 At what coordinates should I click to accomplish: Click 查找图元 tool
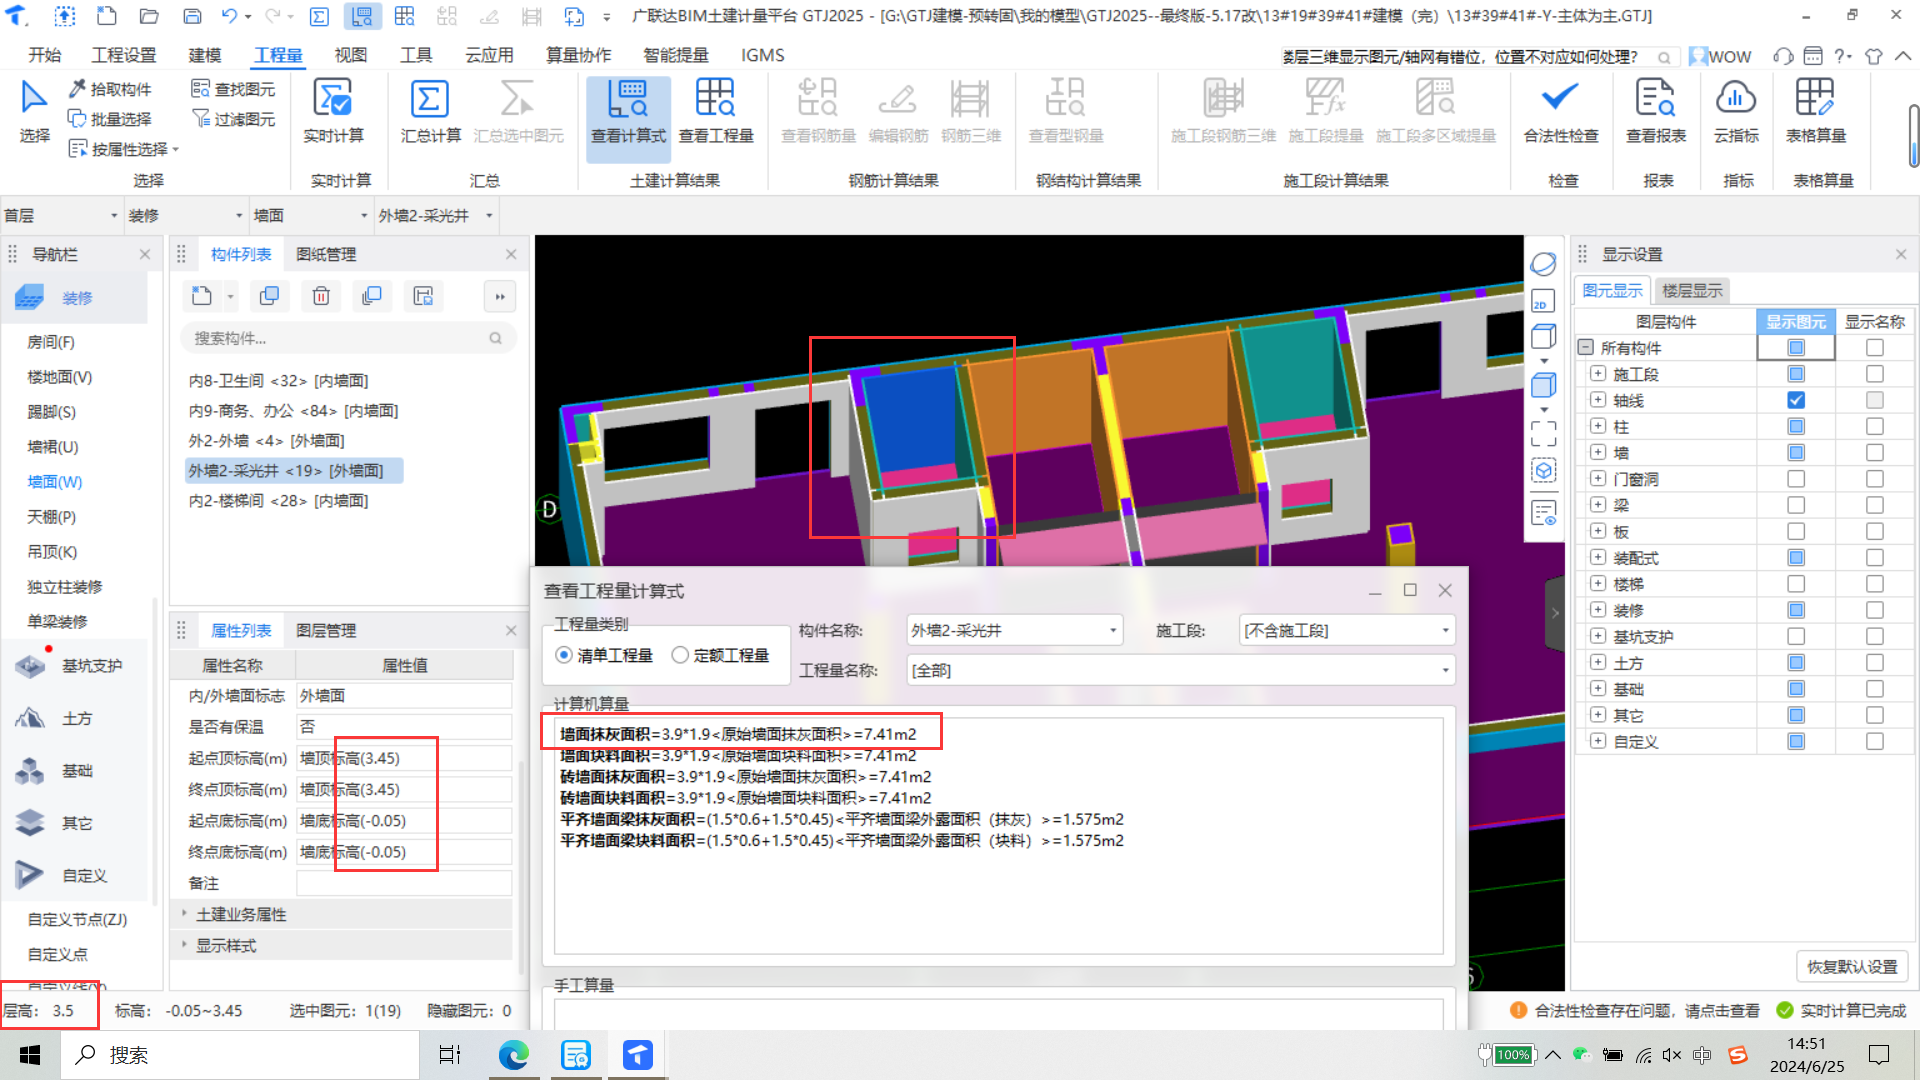pos(233,89)
